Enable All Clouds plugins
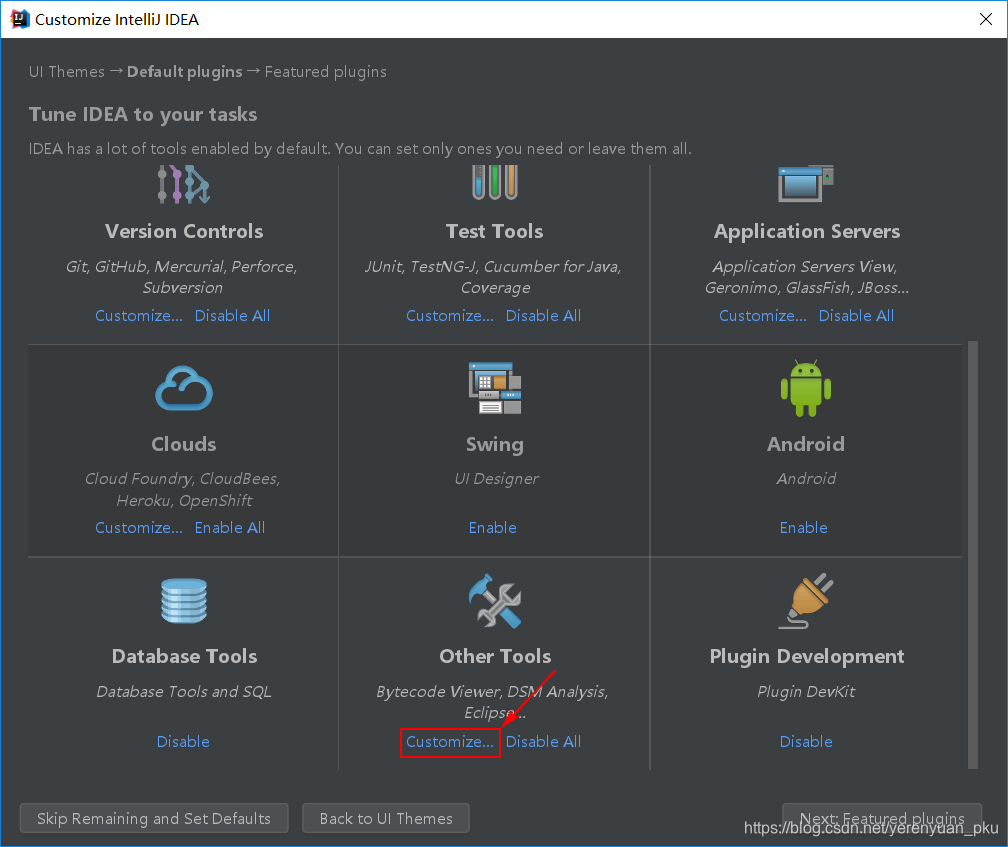Viewport: 1008px width, 847px height. point(230,528)
